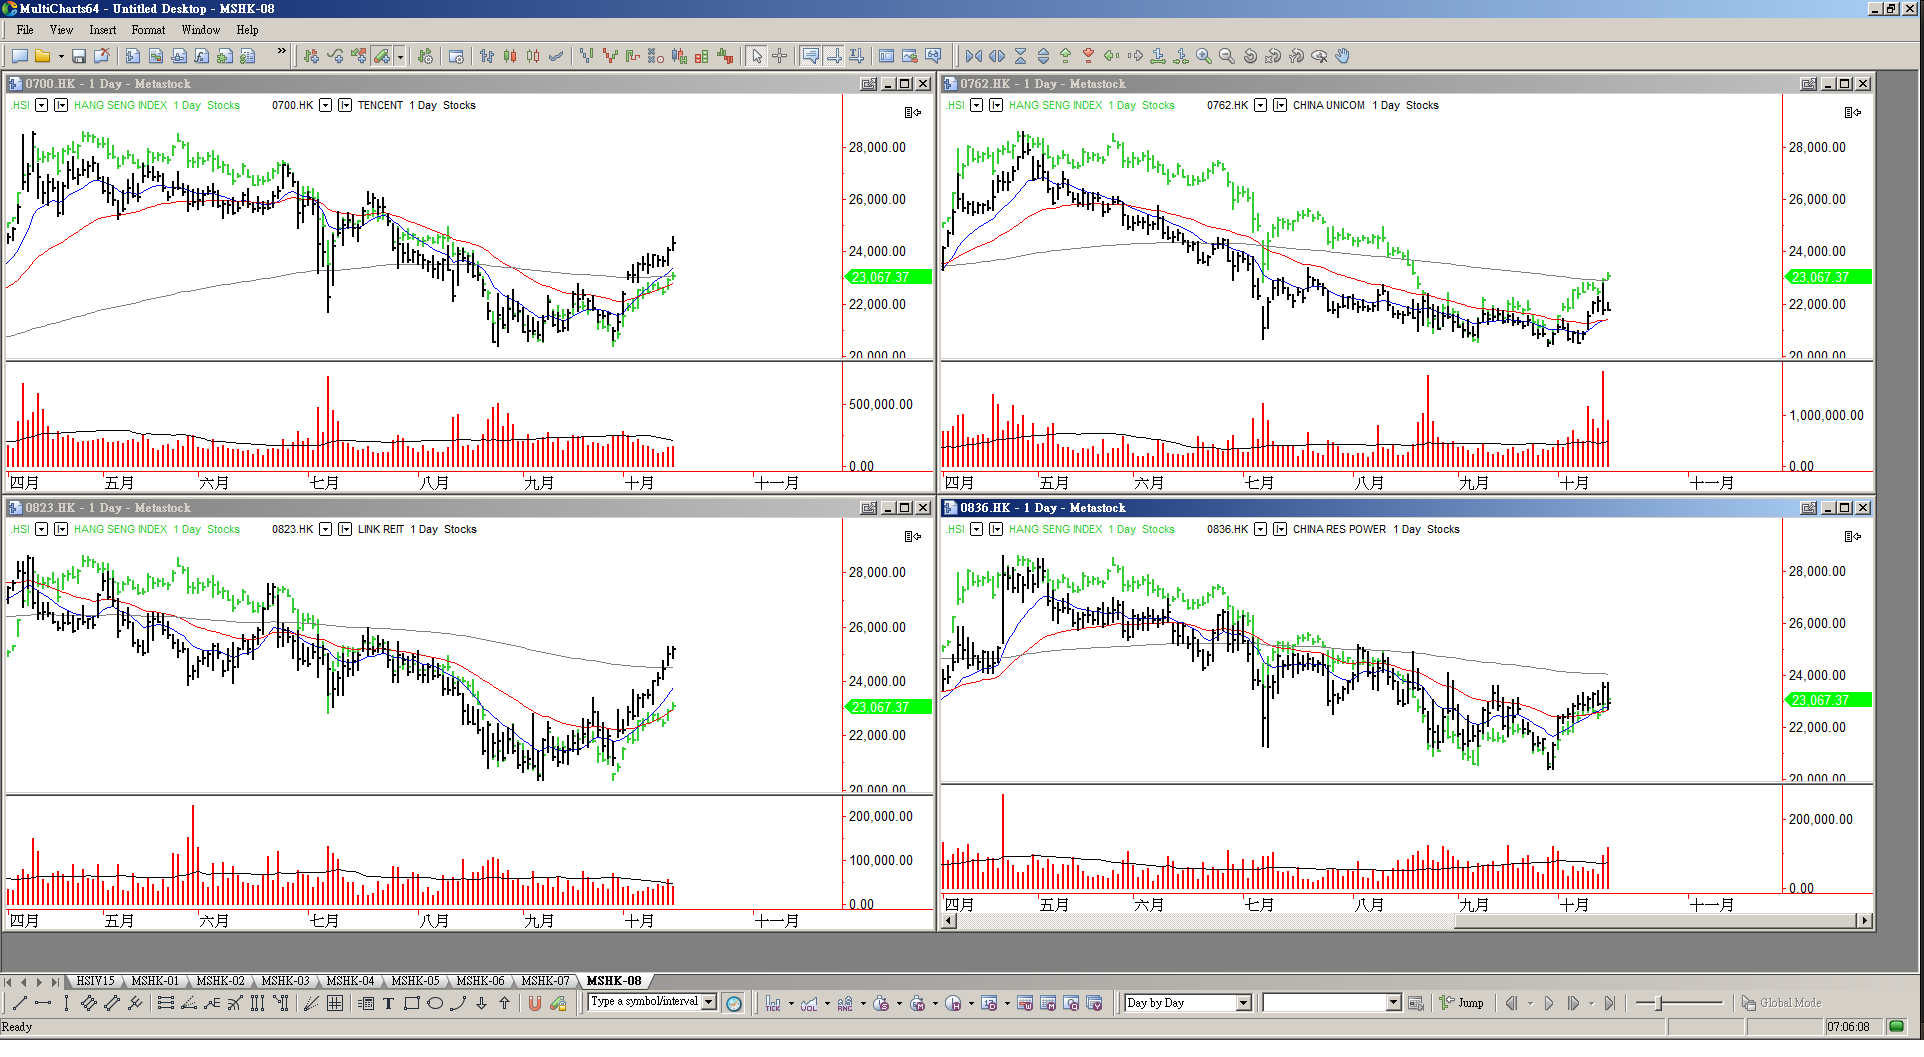Viewport: 1924px width, 1057px height.
Task: Click the Save workspace floppy icon
Action: (x=79, y=56)
